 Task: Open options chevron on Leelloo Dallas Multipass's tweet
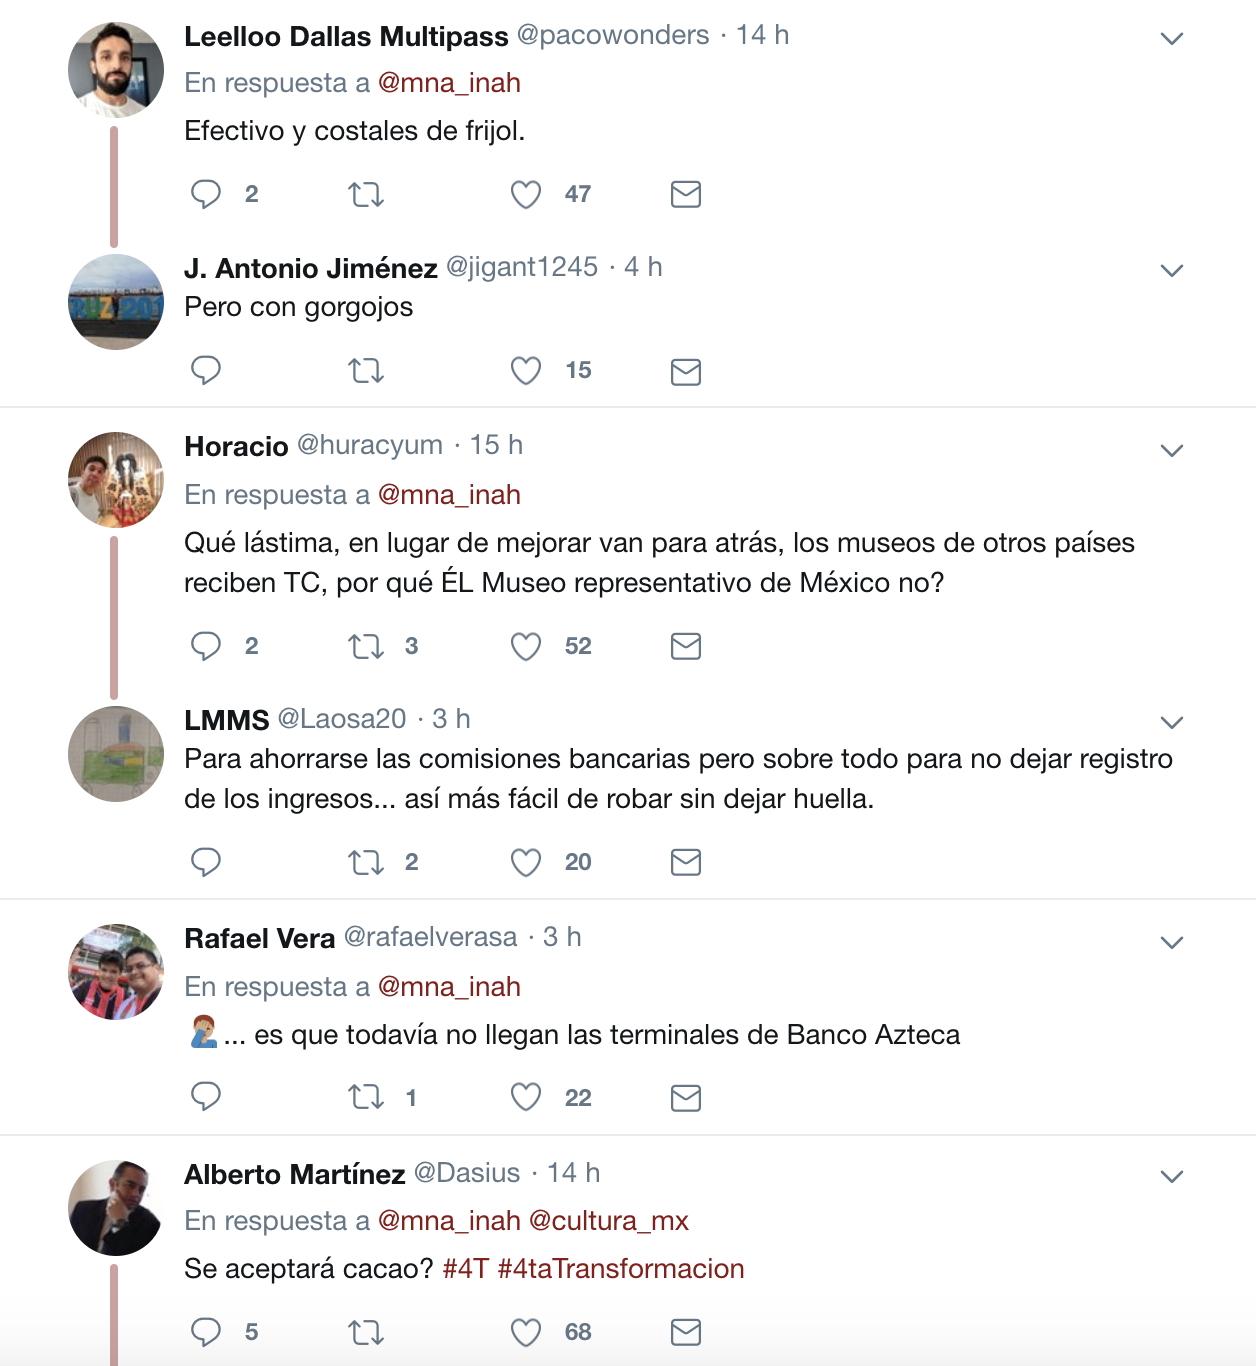[x=1172, y=38]
